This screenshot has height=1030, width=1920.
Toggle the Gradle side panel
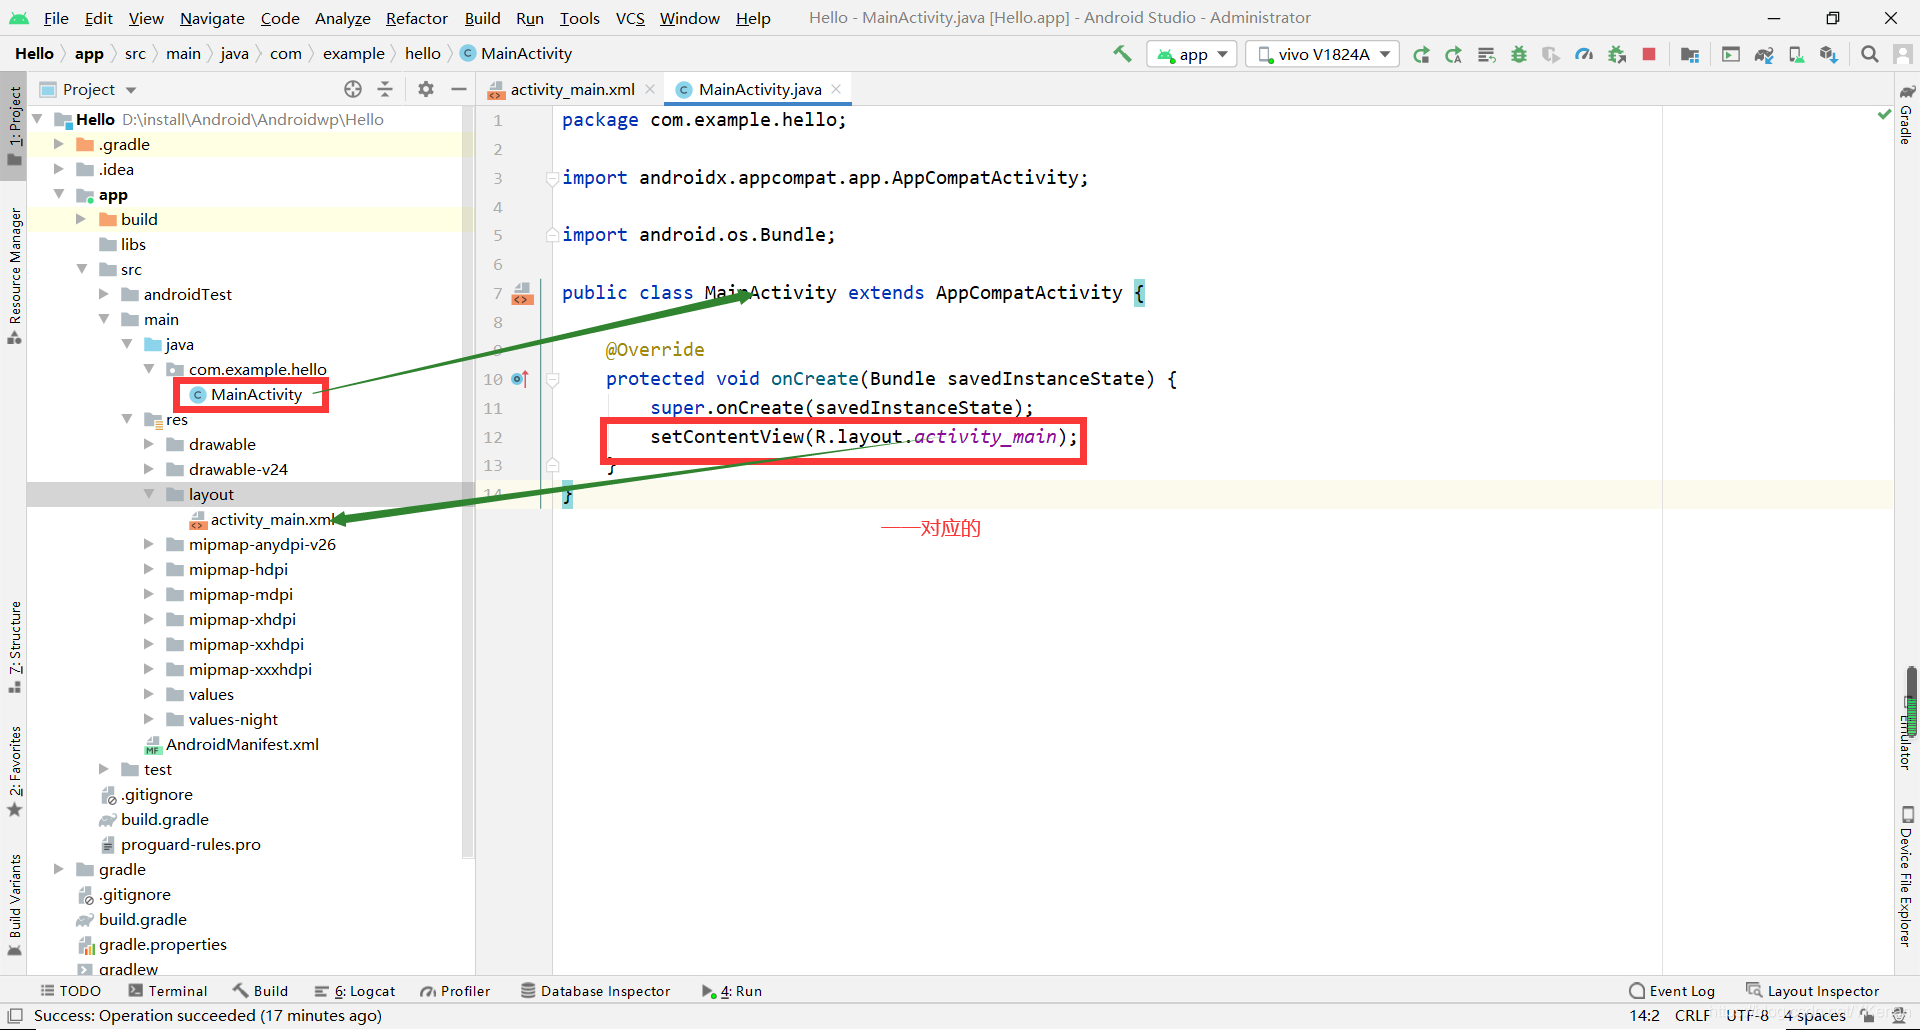tap(1906, 114)
